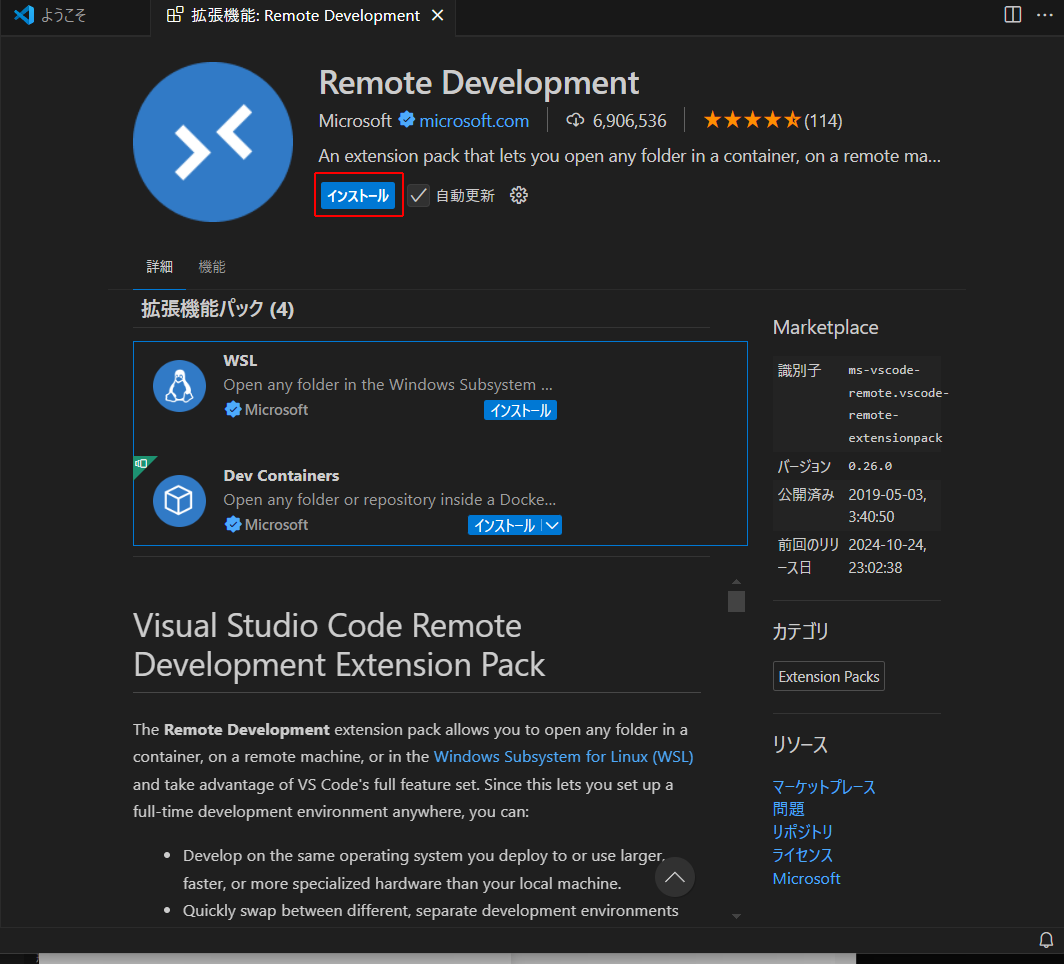Viewport: 1064px width, 964px height.
Task: Click the Microsoft publisher under Dev Containers
Action: pos(276,525)
